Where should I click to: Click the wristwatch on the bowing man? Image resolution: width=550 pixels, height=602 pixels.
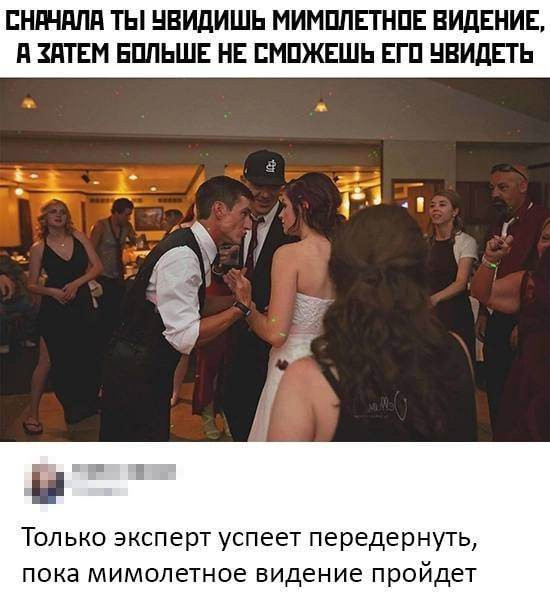click(x=243, y=308)
